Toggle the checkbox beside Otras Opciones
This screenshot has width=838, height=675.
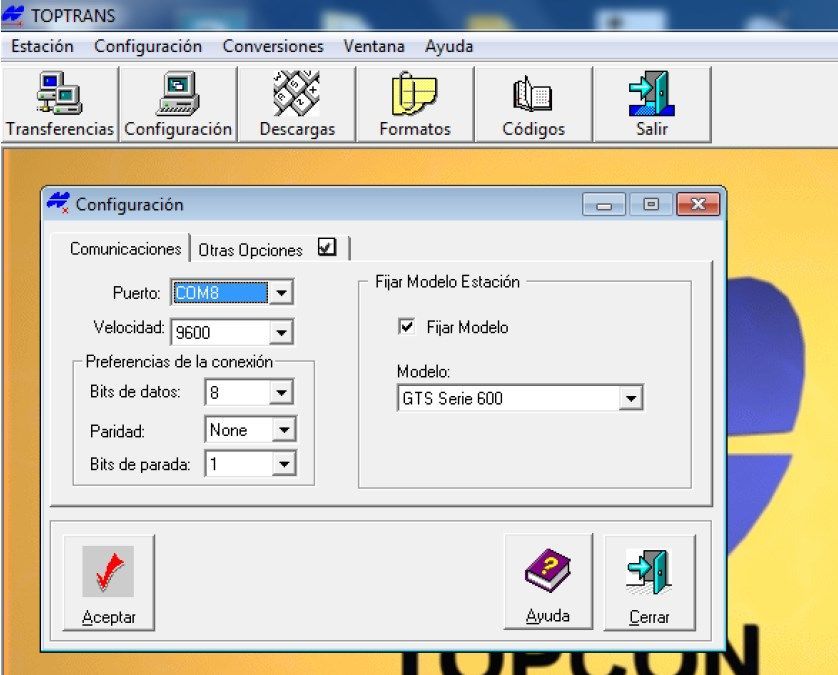pos(327,247)
